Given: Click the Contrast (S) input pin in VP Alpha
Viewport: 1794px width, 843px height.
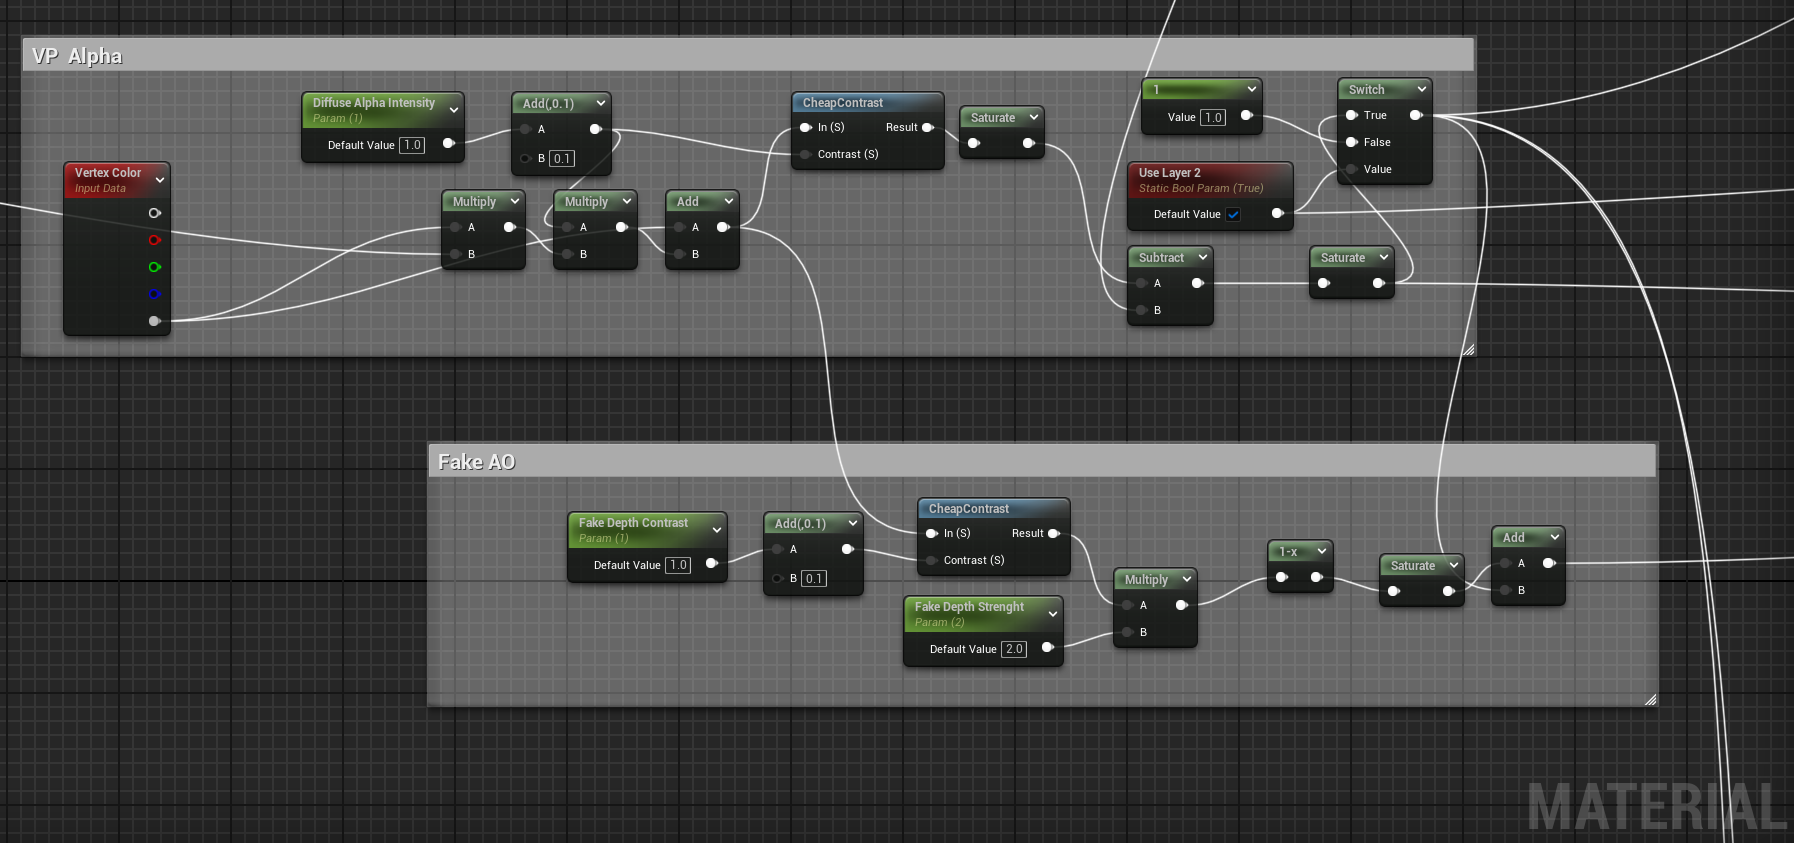Looking at the screenshot, I should point(805,154).
